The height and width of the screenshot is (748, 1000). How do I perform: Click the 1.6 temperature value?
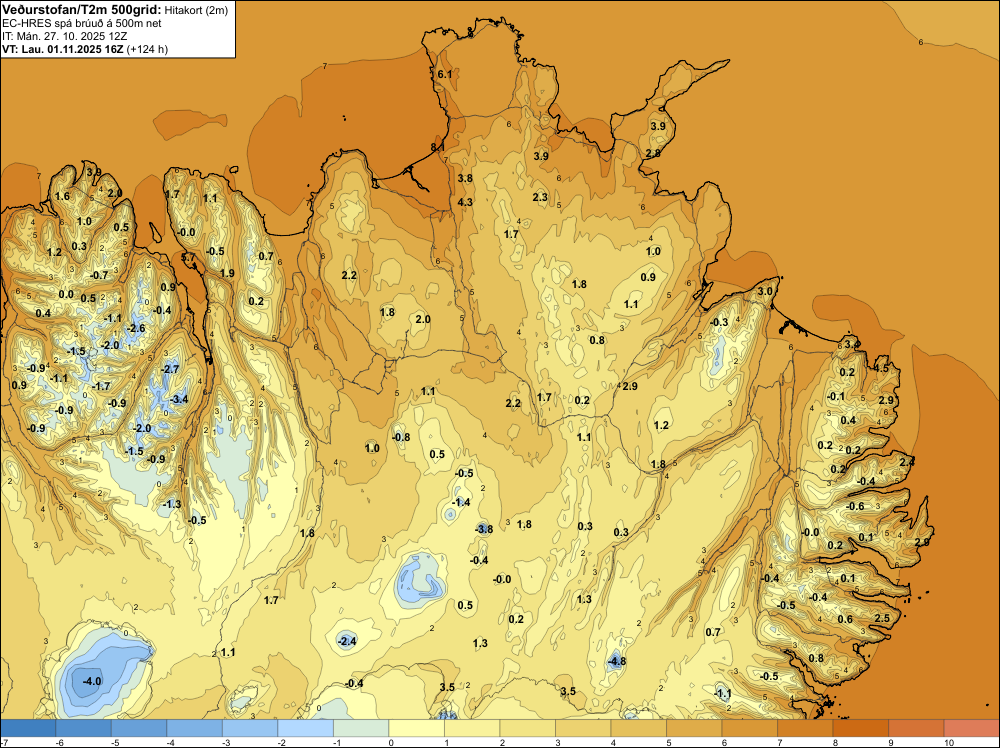(62, 196)
